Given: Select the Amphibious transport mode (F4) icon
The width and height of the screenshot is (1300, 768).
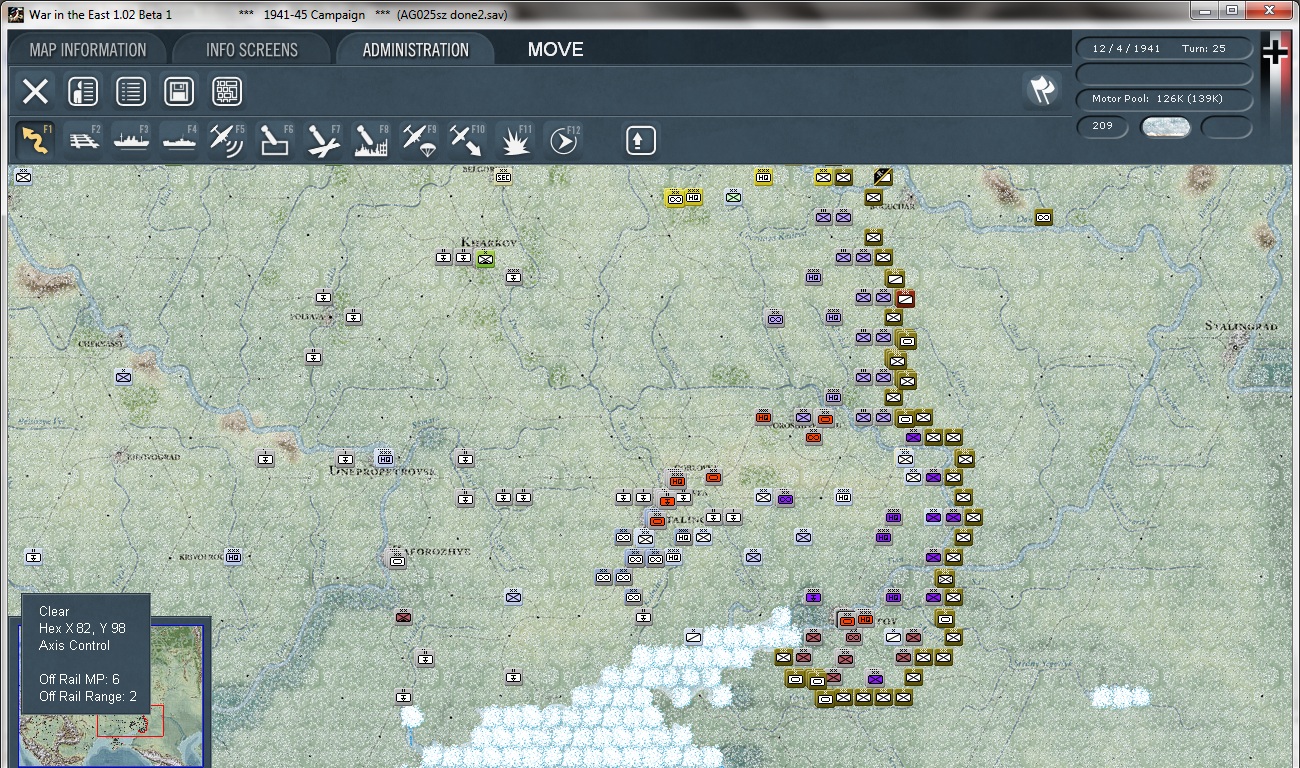Looking at the screenshot, I should (x=179, y=141).
